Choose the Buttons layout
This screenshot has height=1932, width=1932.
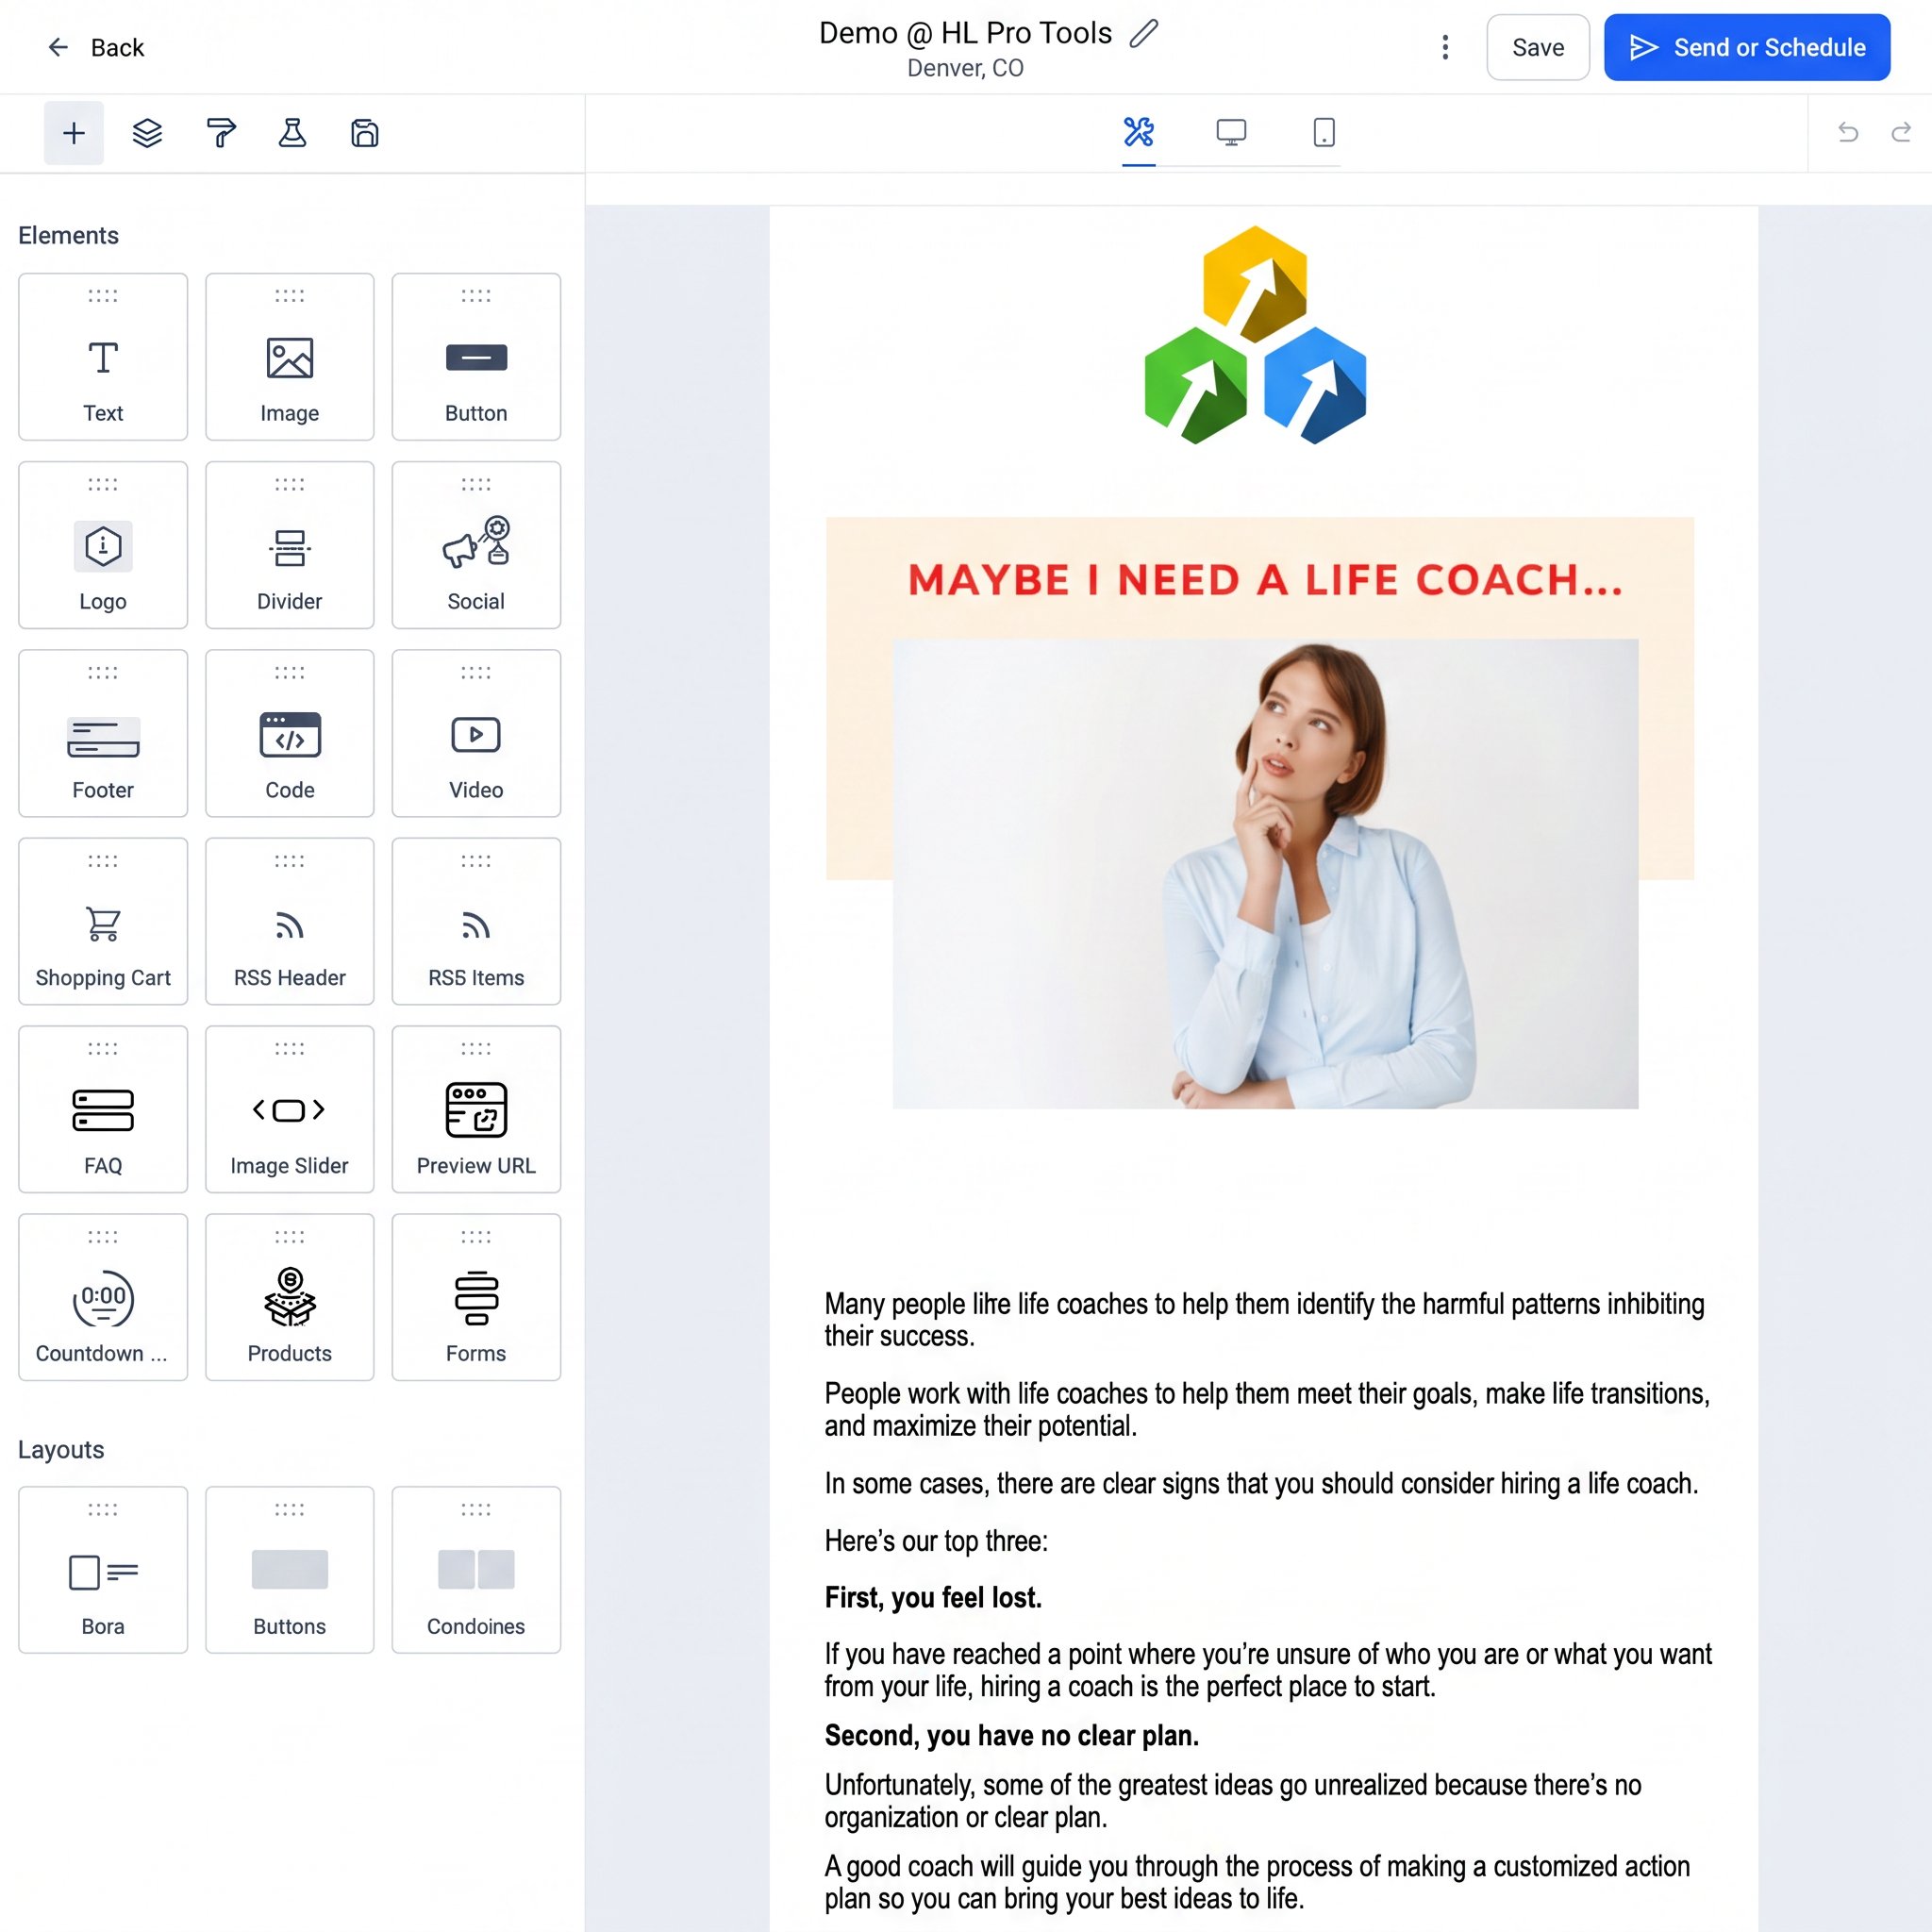click(x=290, y=1570)
